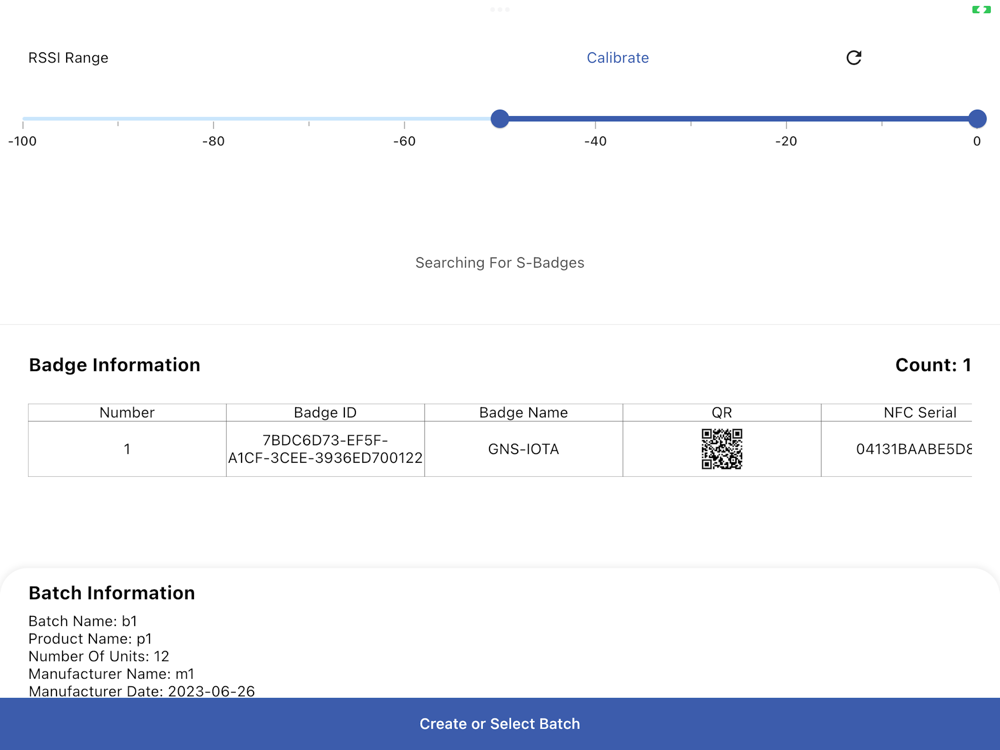Tap the Calibrate link
The image size is (1000, 750).
click(617, 58)
